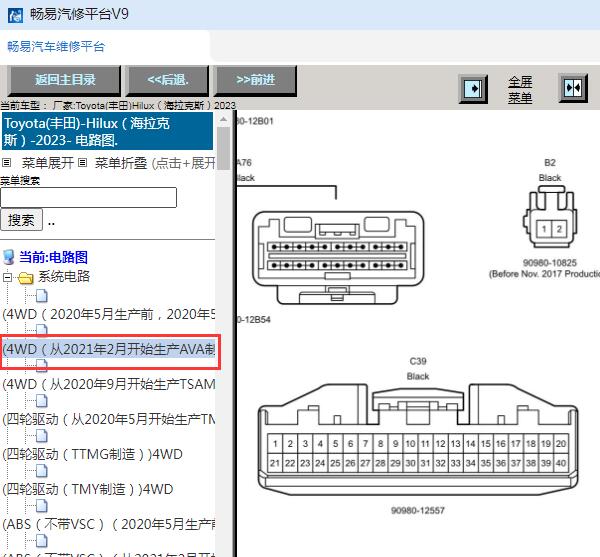Click document icon above 四轮驱动（TTMG制造）
This screenshot has height=557, width=600.
click(x=42, y=436)
